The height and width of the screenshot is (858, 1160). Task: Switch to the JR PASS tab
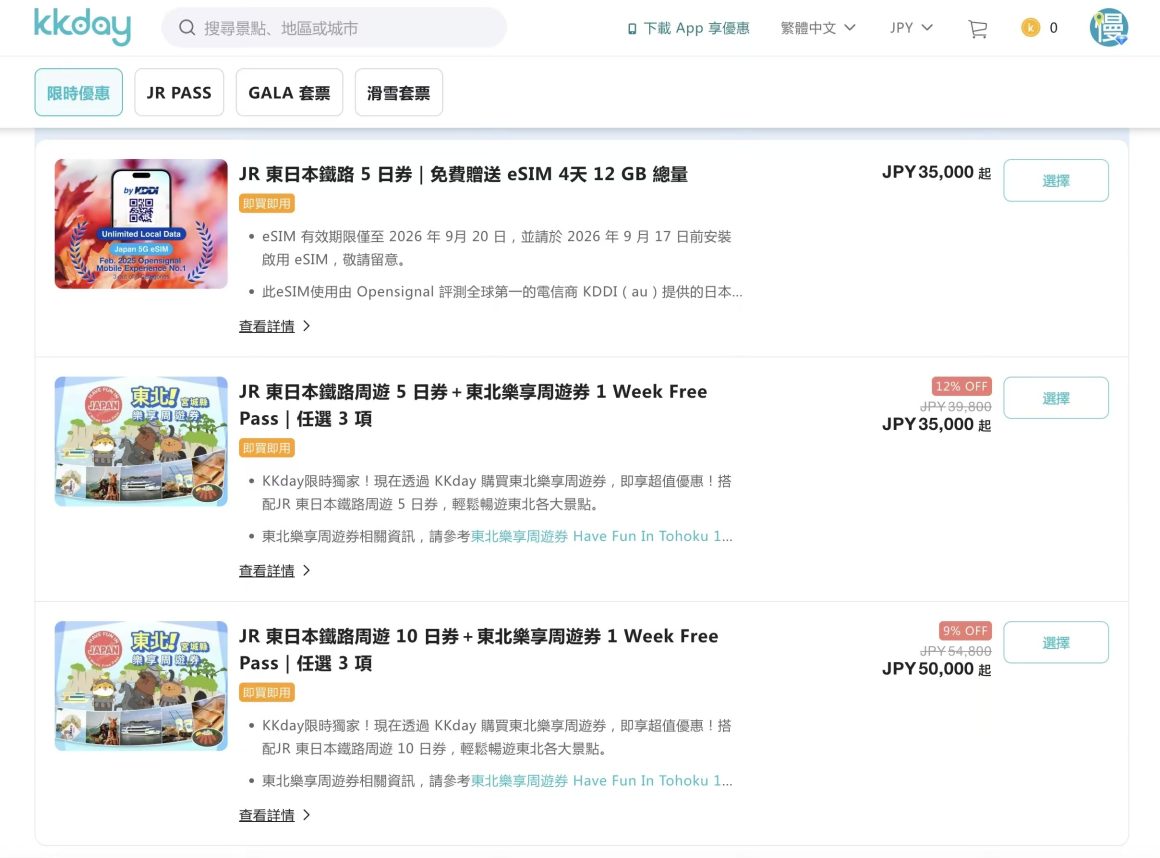click(x=179, y=92)
